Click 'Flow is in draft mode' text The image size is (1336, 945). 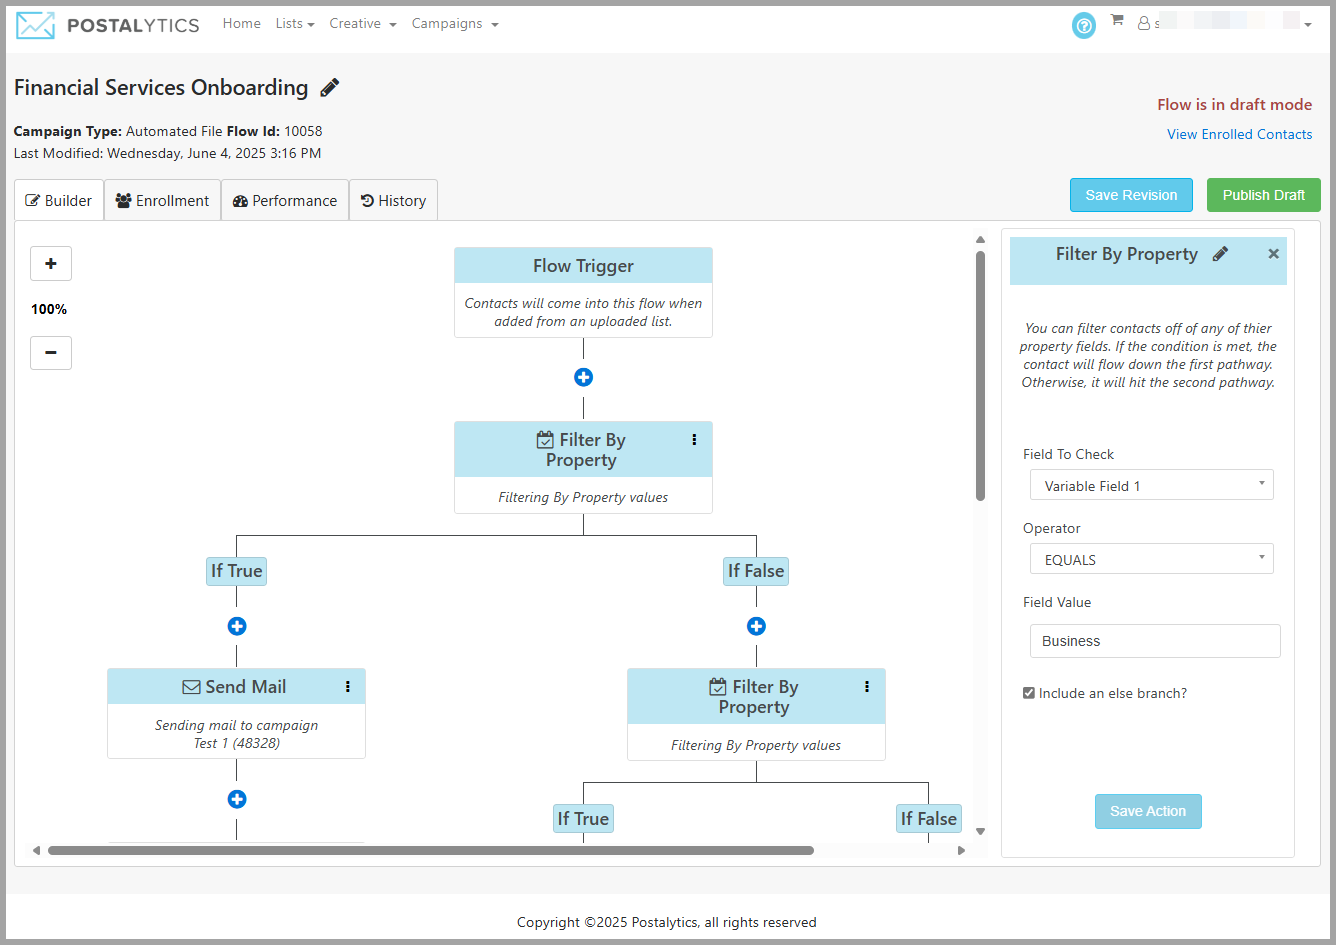1234,104
